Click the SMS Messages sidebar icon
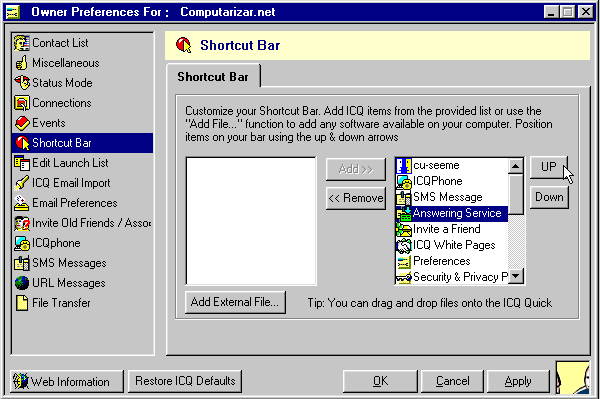The image size is (600, 399). point(21,263)
